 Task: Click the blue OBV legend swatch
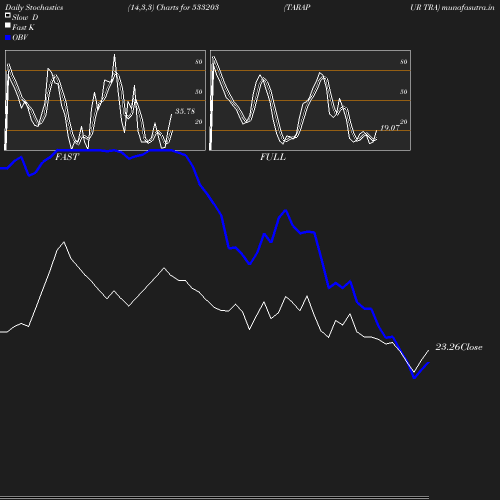point(8,38)
